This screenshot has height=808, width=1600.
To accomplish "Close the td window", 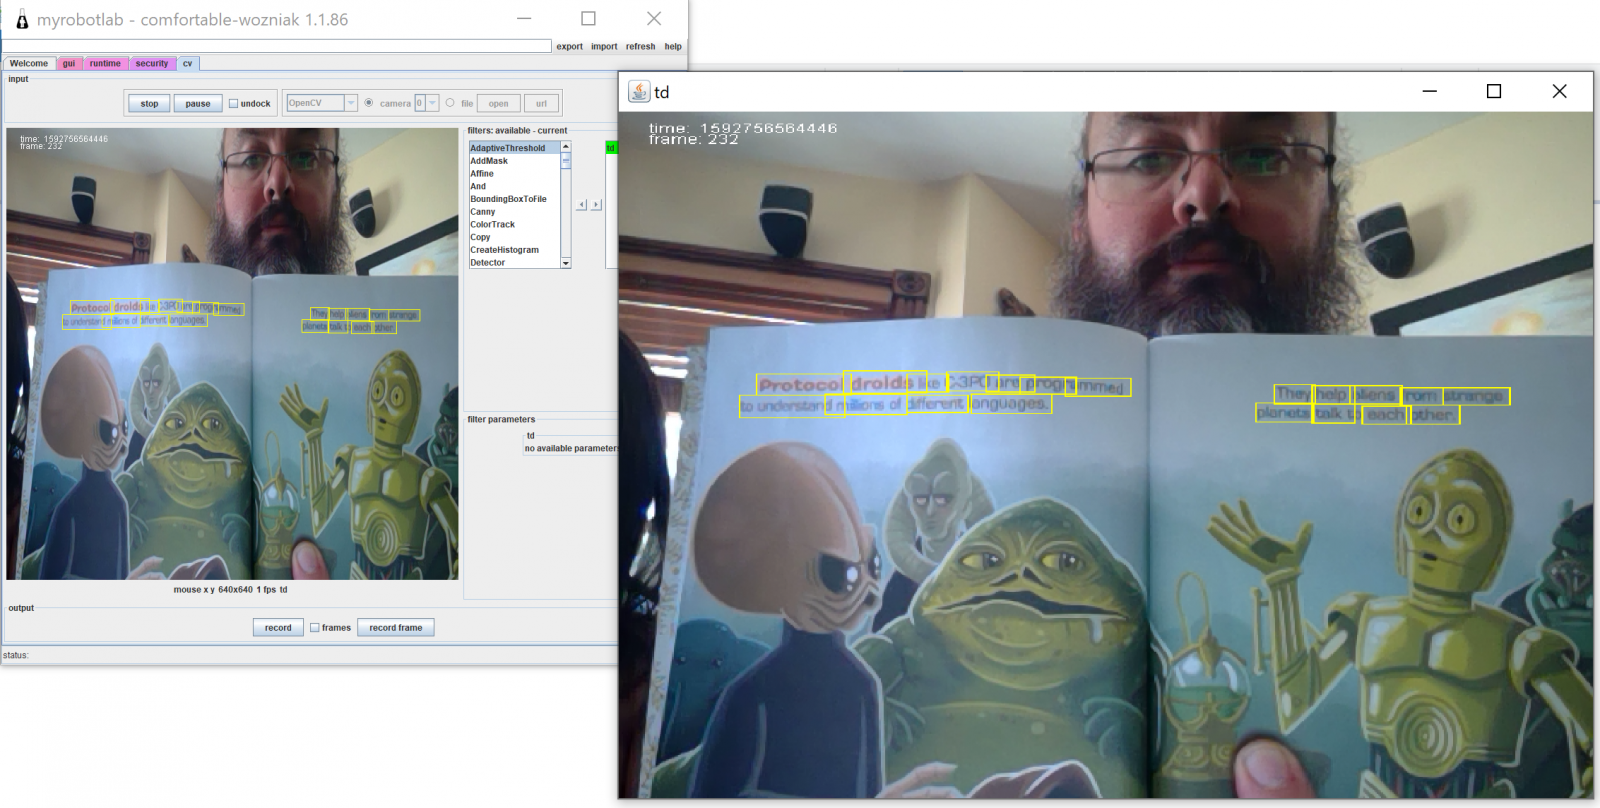I will pyautogui.click(x=1559, y=91).
